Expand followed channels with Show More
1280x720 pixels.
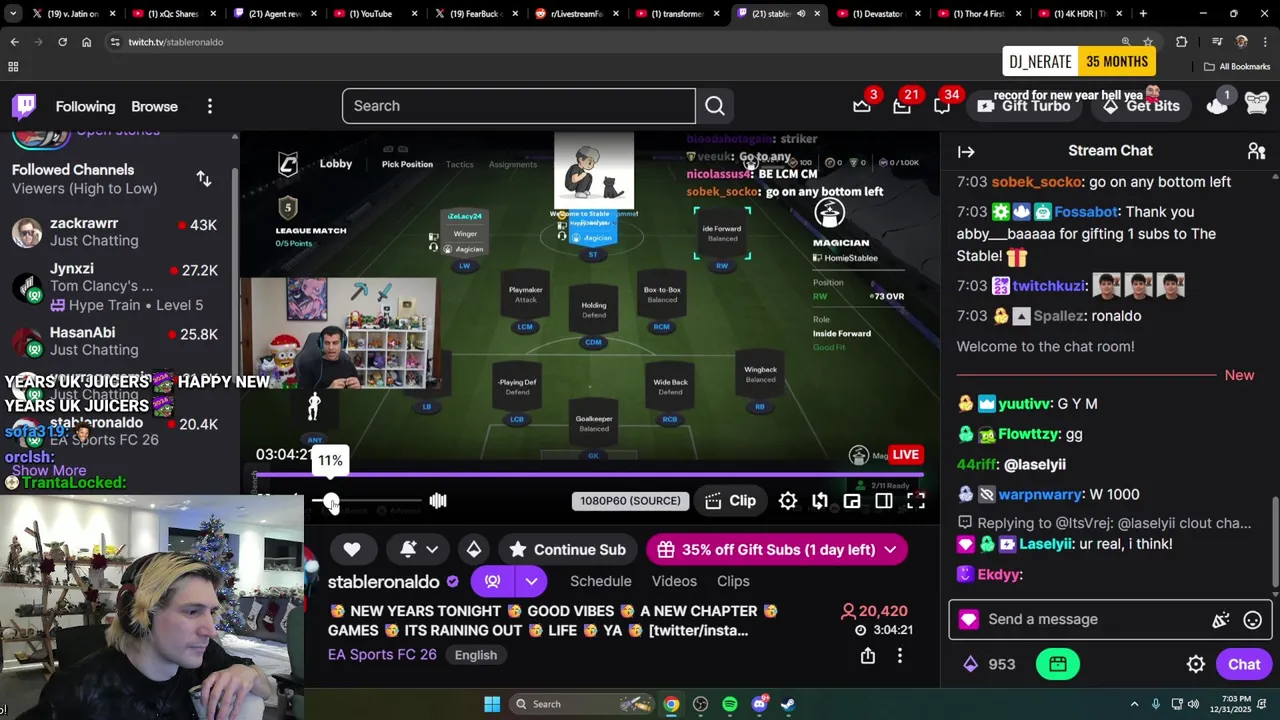[49, 470]
